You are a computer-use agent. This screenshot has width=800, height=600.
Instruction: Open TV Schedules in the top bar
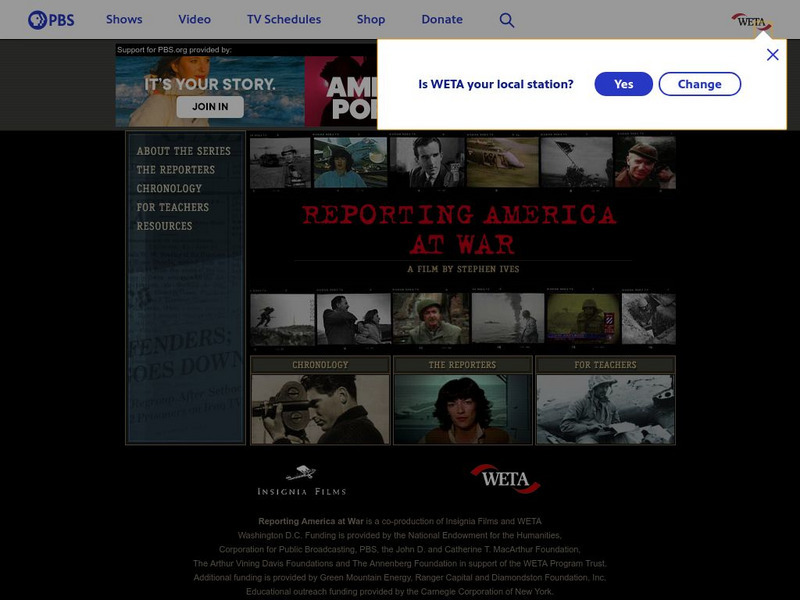pyautogui.click(x=284, y=19)
